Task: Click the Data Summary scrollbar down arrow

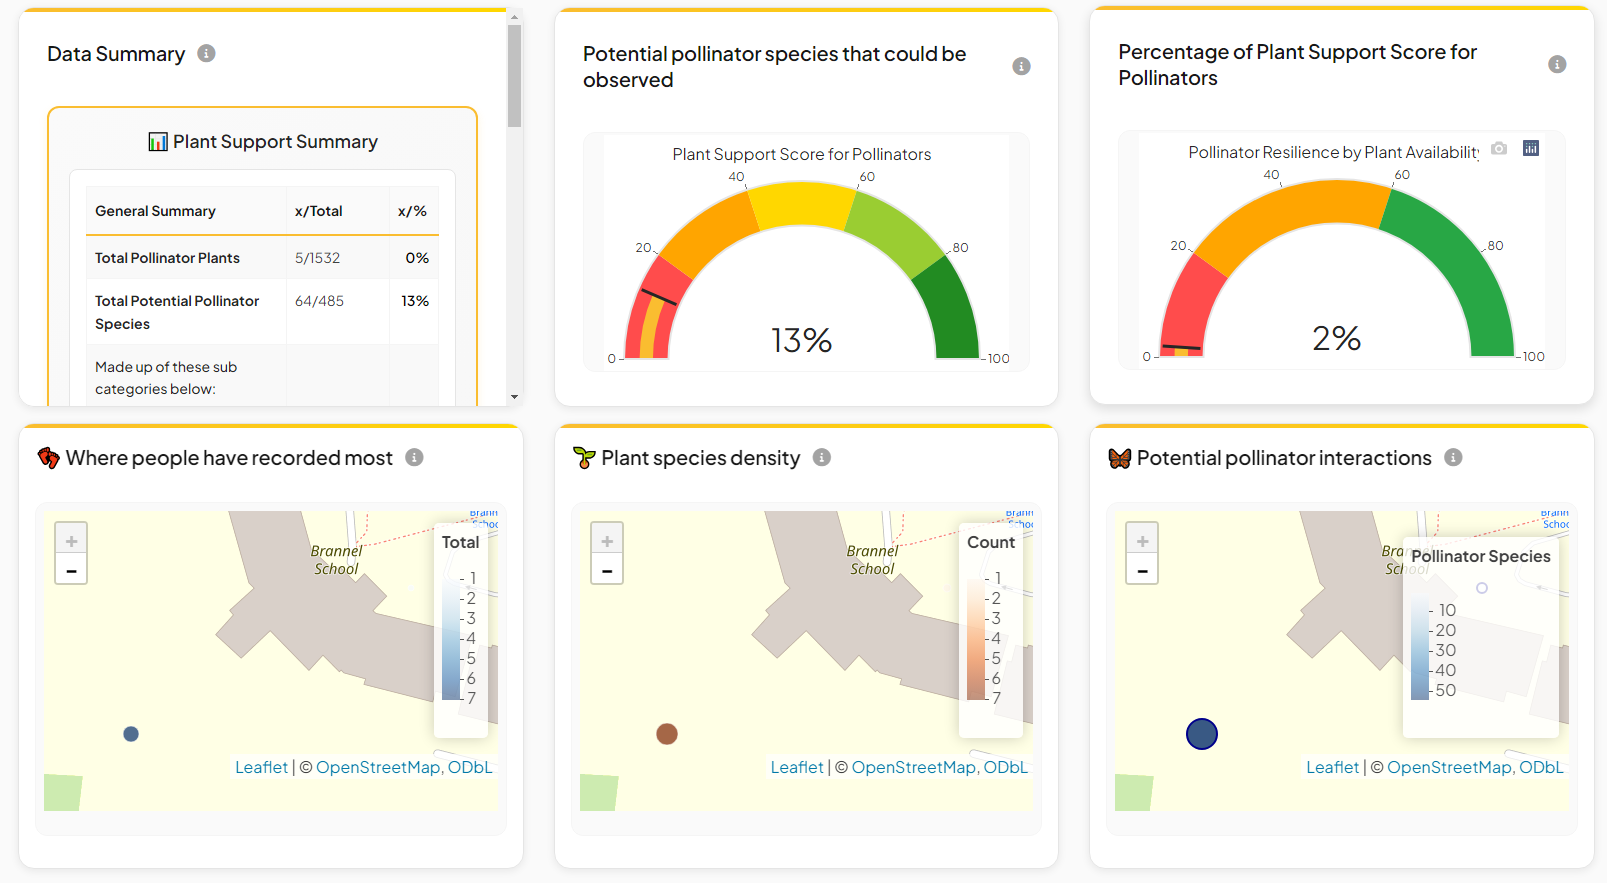Action: [x=514, y=397]
